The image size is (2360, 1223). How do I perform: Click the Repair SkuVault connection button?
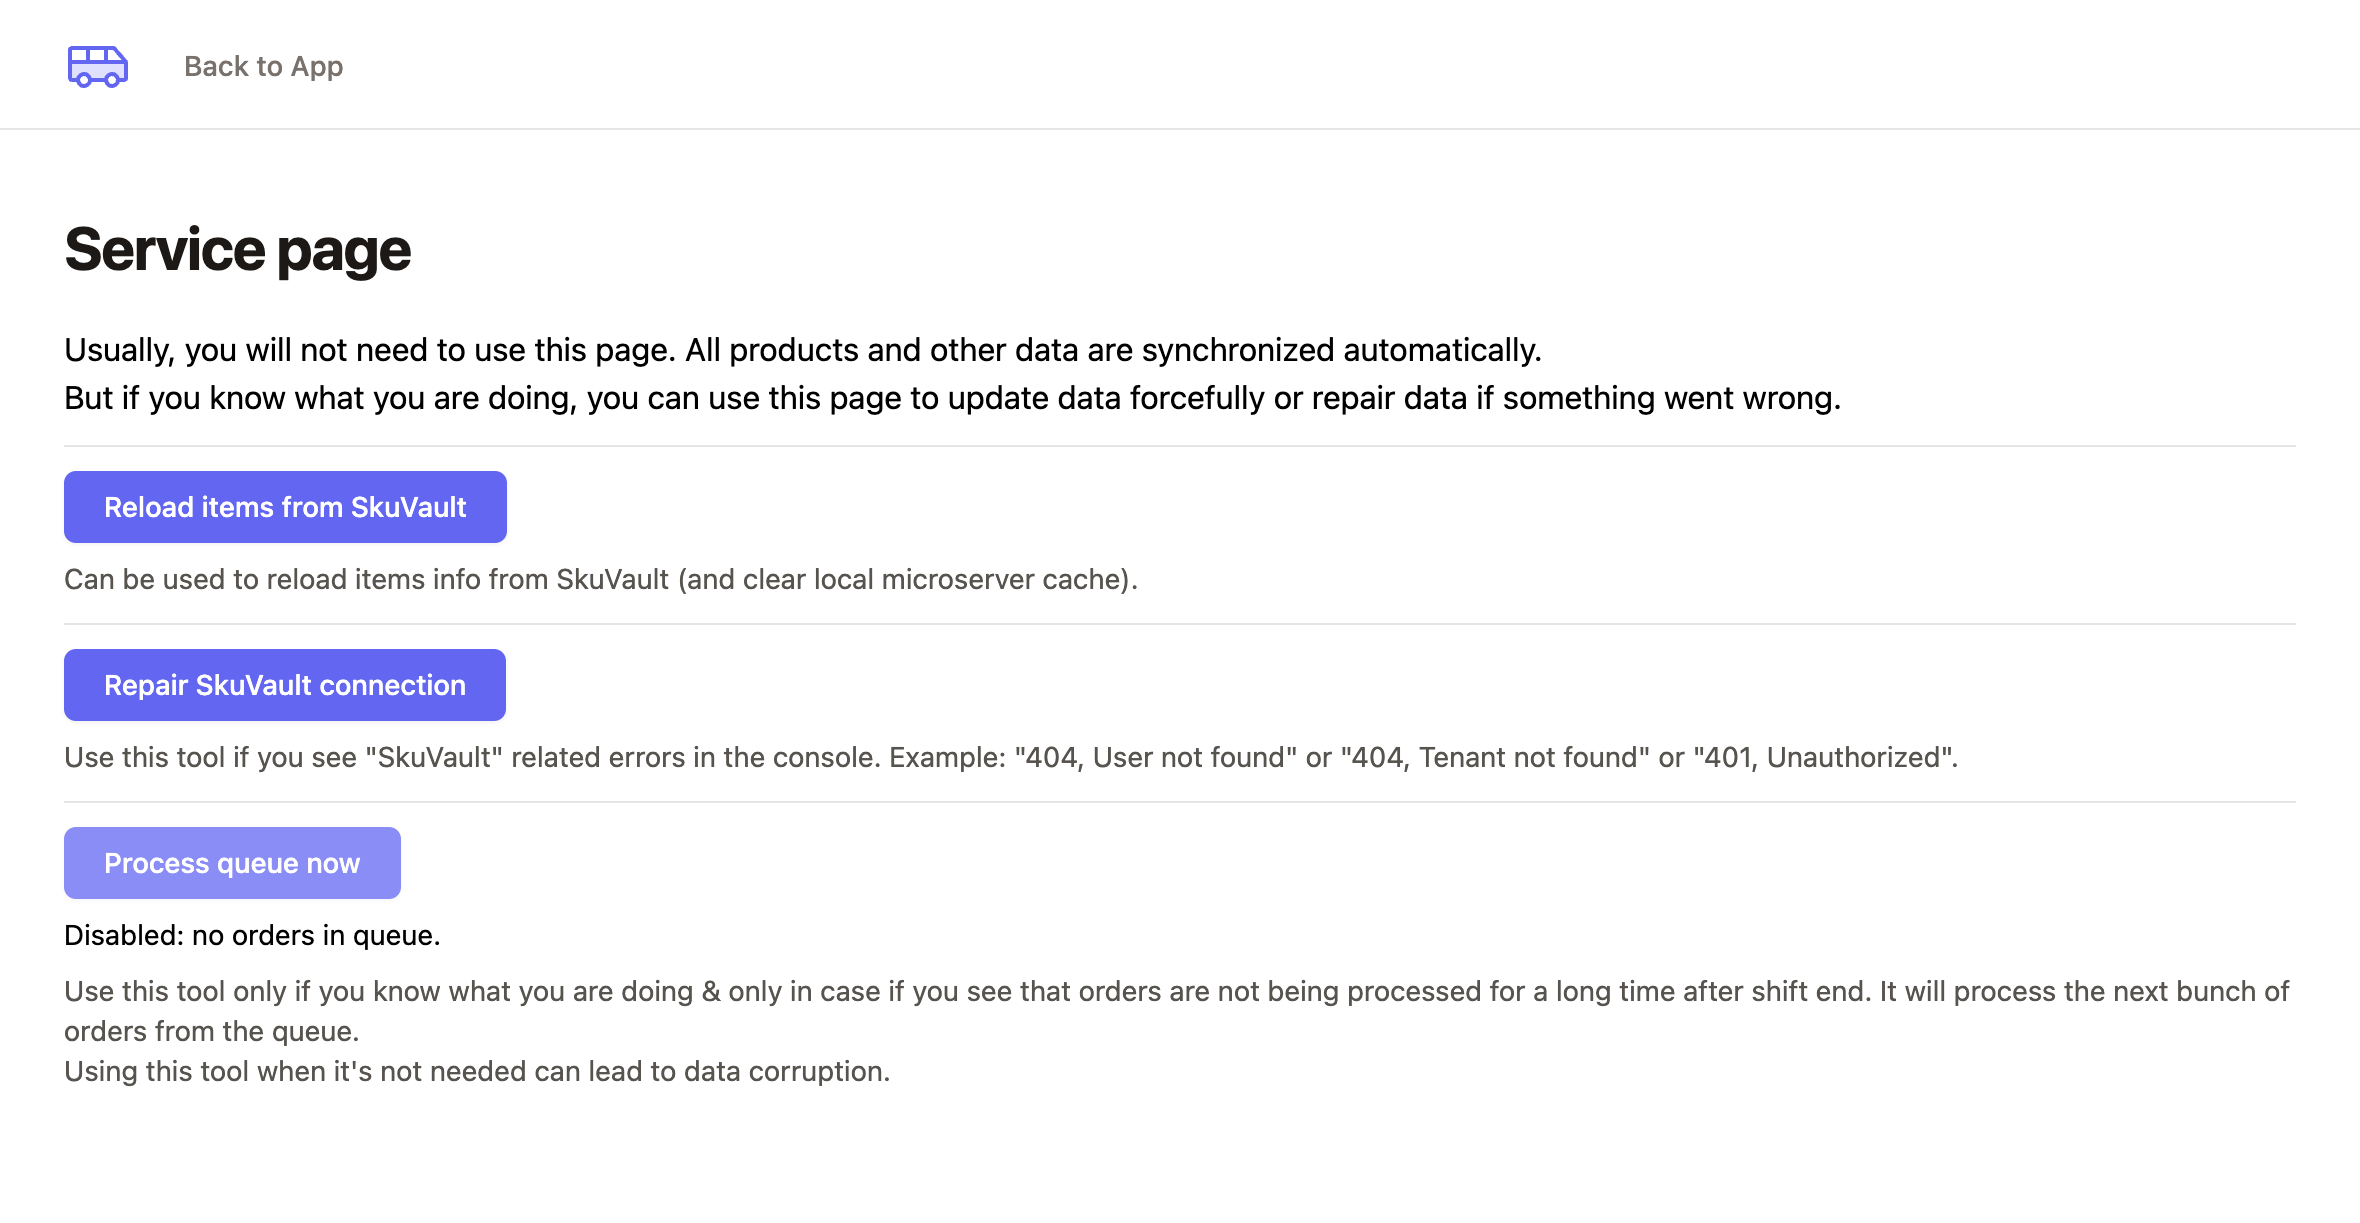(x=284, y=684)
